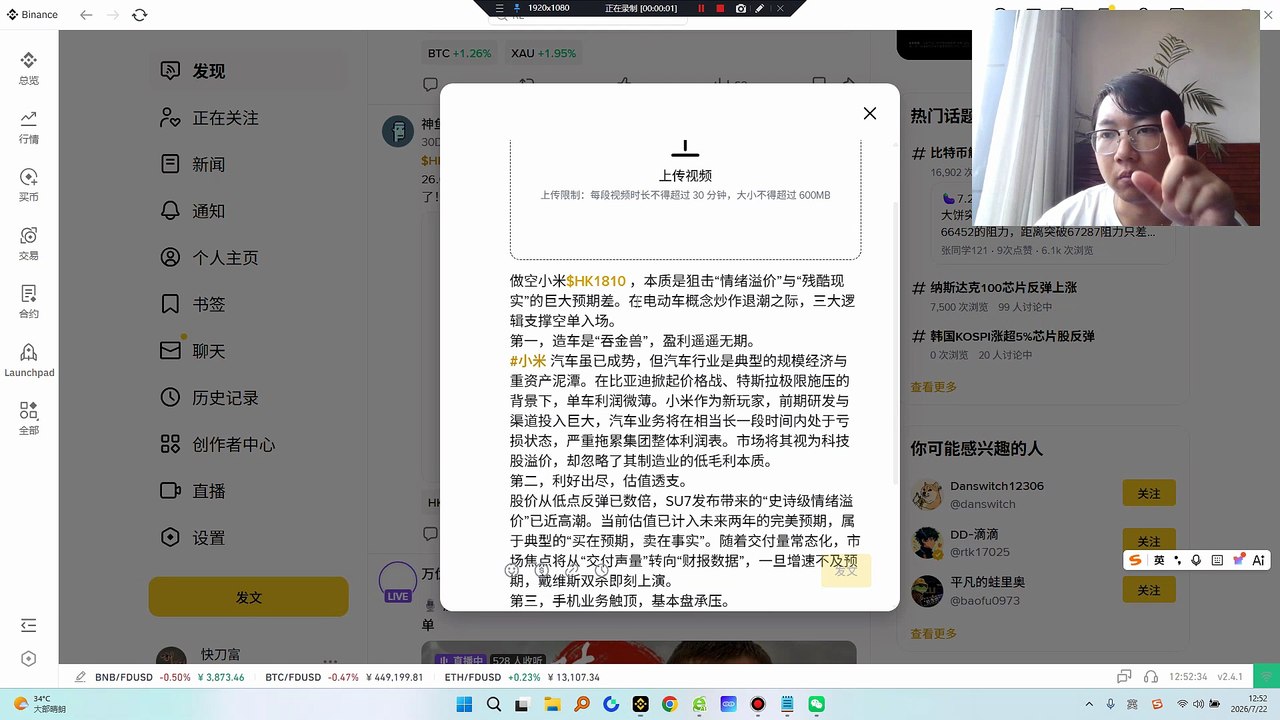The image size is (1280, 720).
Task: Follow DD-滴滴 with the 关注 button
Action: pos(1149,541)
